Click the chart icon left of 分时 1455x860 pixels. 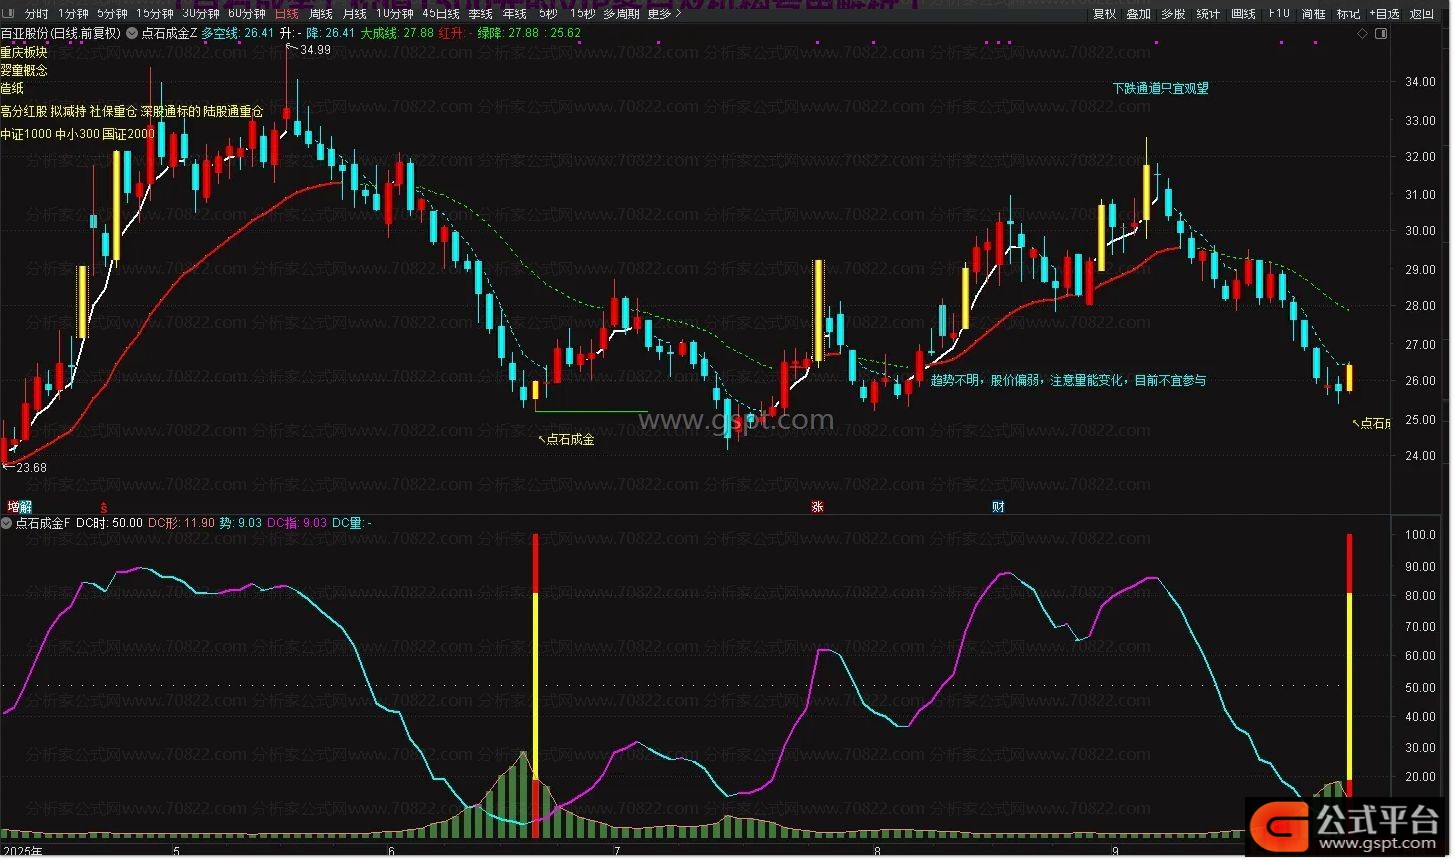(10, 14)
